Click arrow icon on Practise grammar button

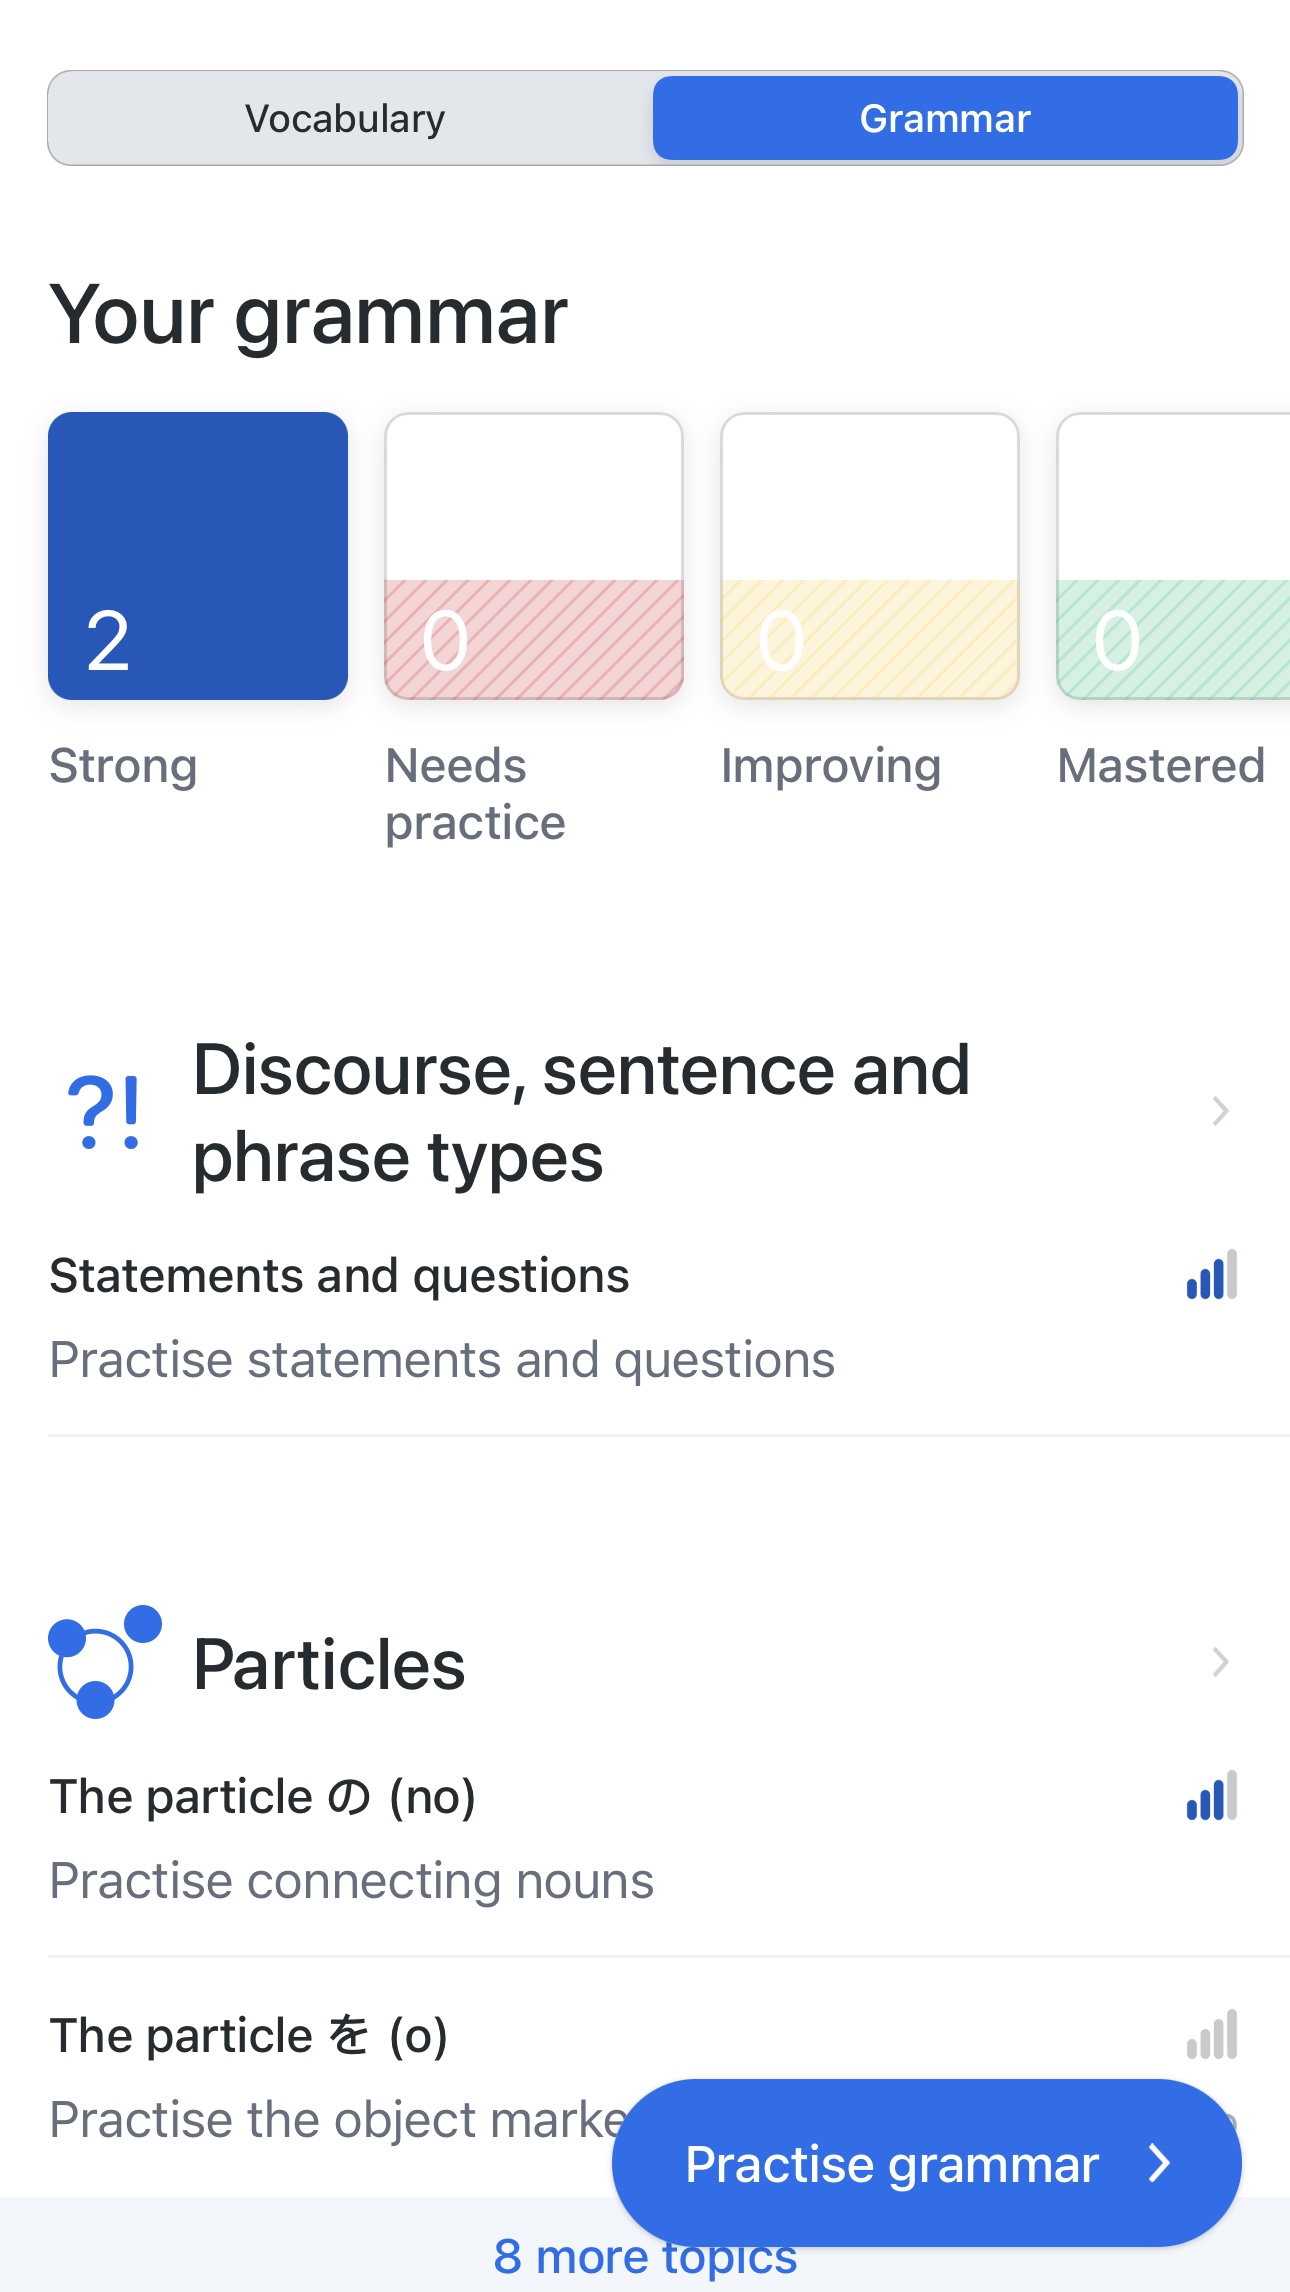point(1160,2164)
